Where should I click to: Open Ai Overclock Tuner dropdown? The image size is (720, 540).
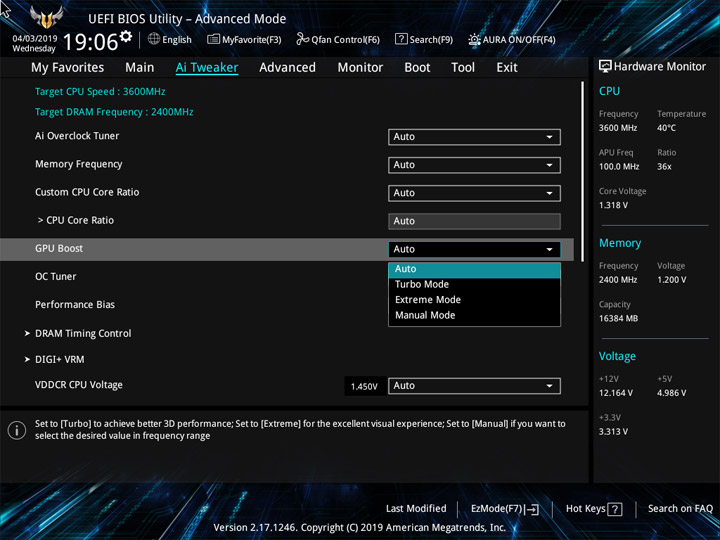point(474,137)
